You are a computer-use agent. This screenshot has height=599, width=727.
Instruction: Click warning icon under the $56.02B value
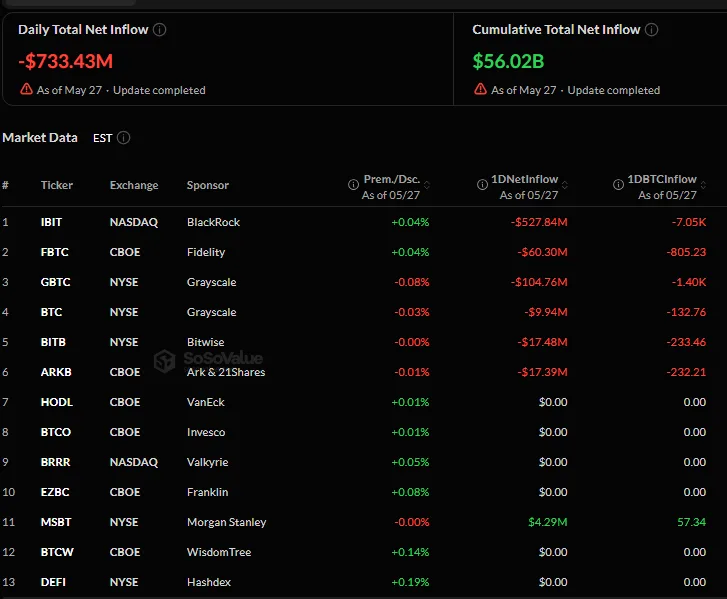click(x=480, y=89)
